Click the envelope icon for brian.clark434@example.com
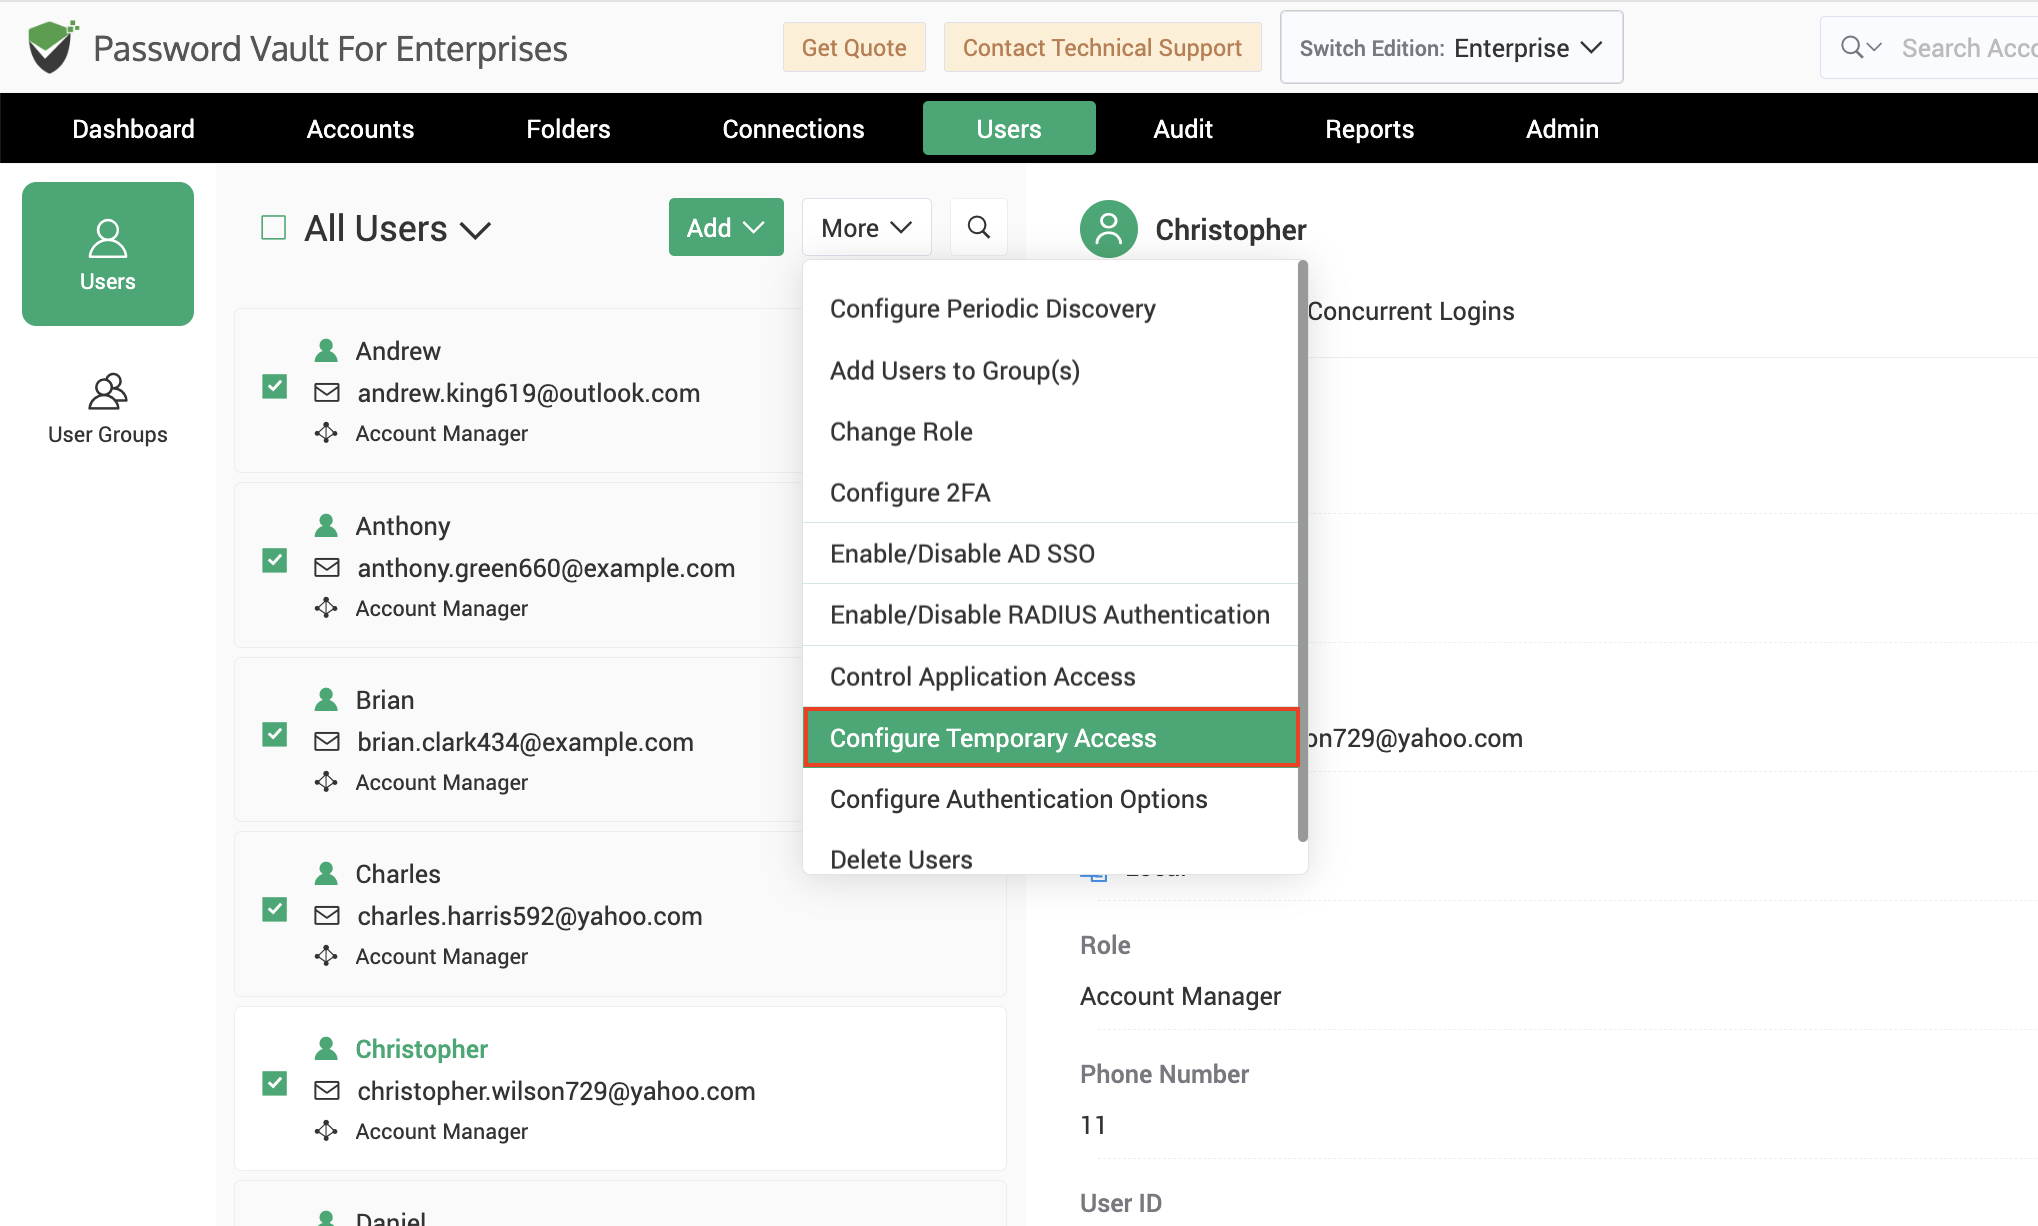This screenshot has width=2038, height=1226. pos(327,742)
